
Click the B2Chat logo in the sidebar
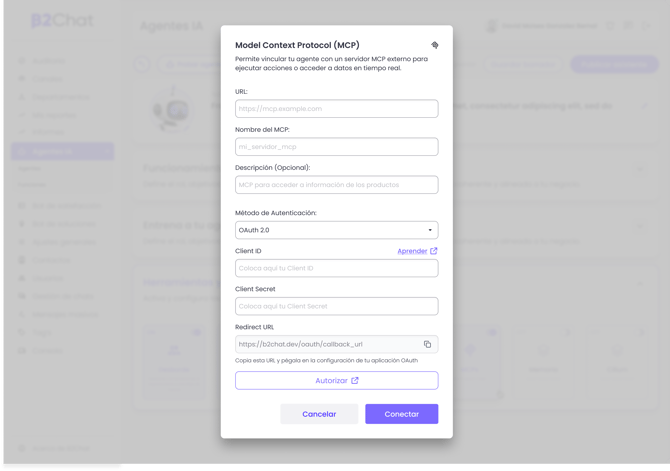pyautogui.click(x=61, y=21)
